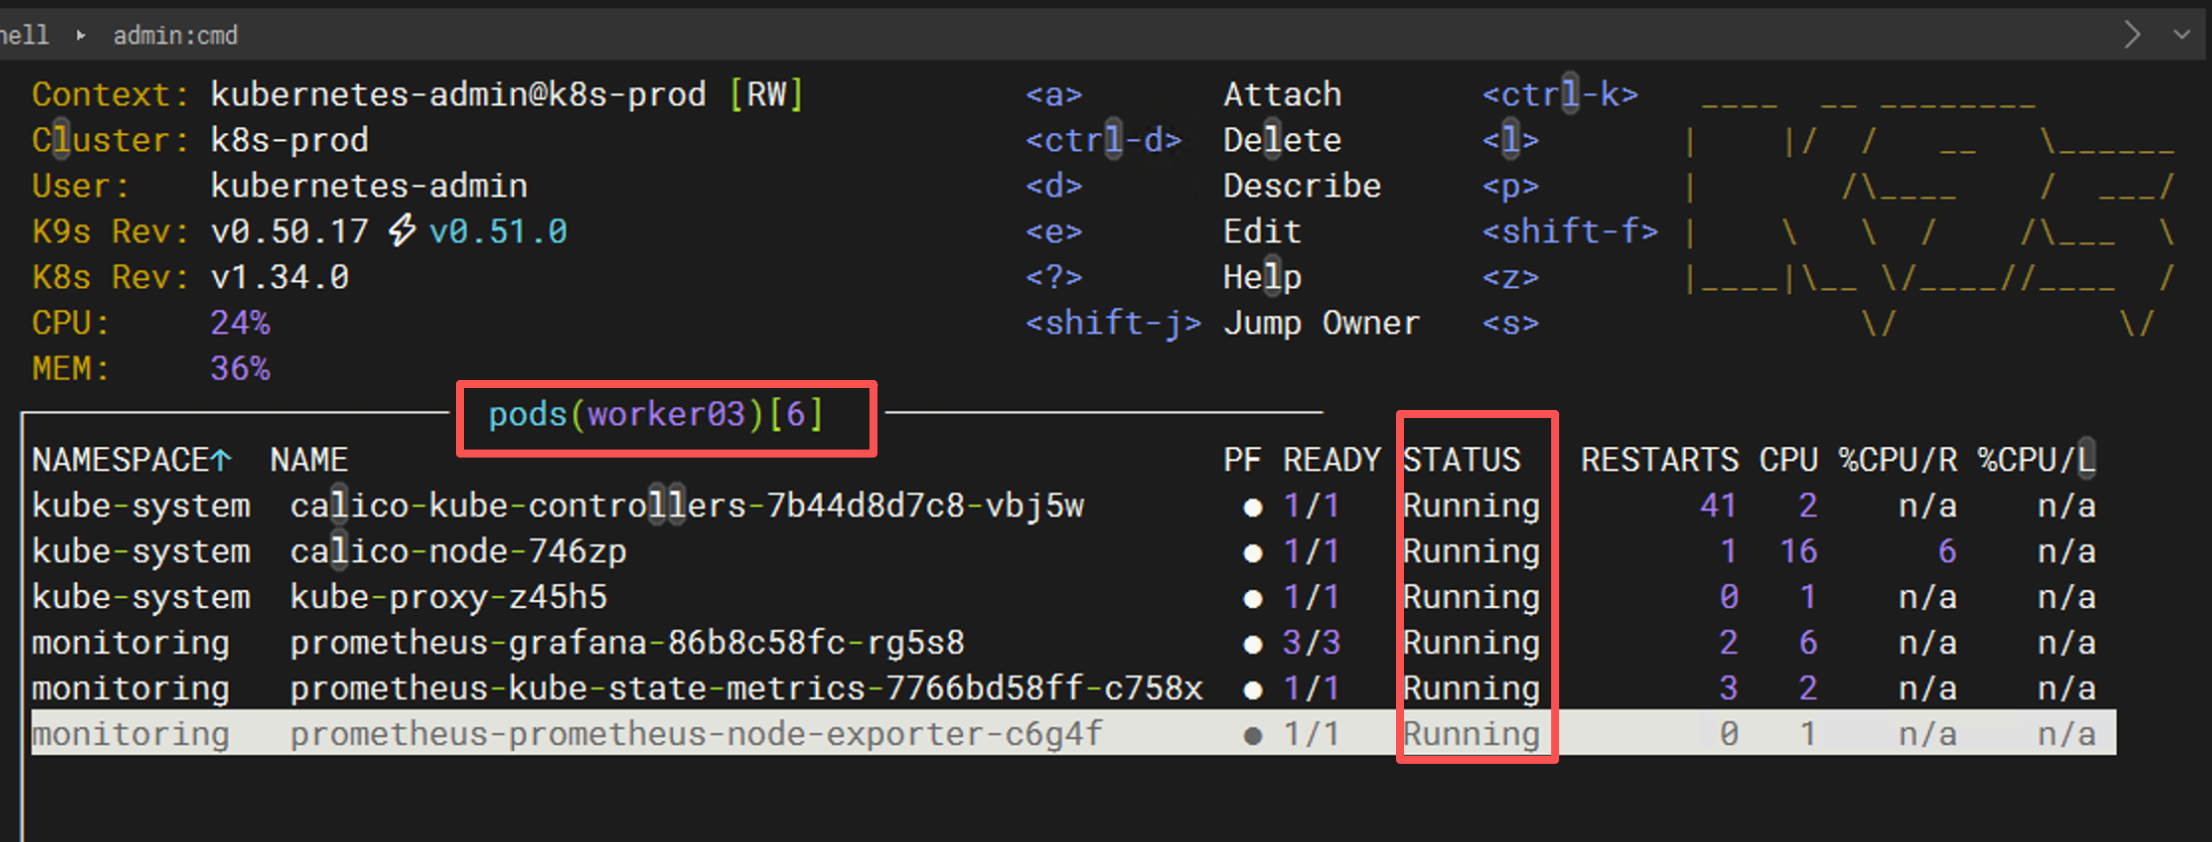The height and width of the screenshot is (842, 2212).
Task: Select calico-kube-controllers-7b44d8d7c8-vbj5w pod
Action: pos(1073,506)
